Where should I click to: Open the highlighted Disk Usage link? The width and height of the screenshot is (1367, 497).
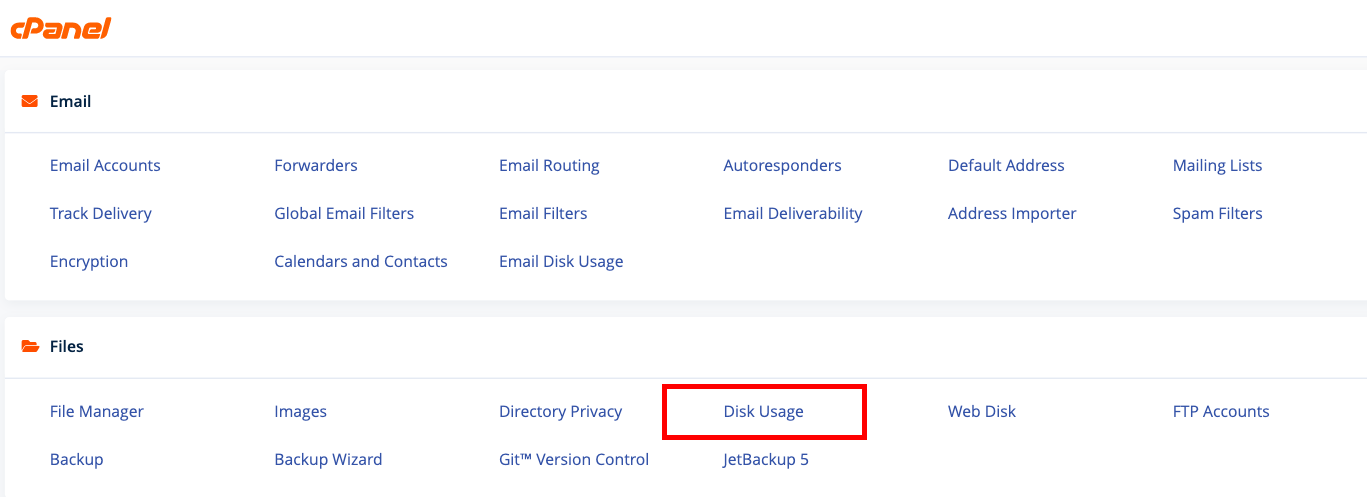pos(763,411)
